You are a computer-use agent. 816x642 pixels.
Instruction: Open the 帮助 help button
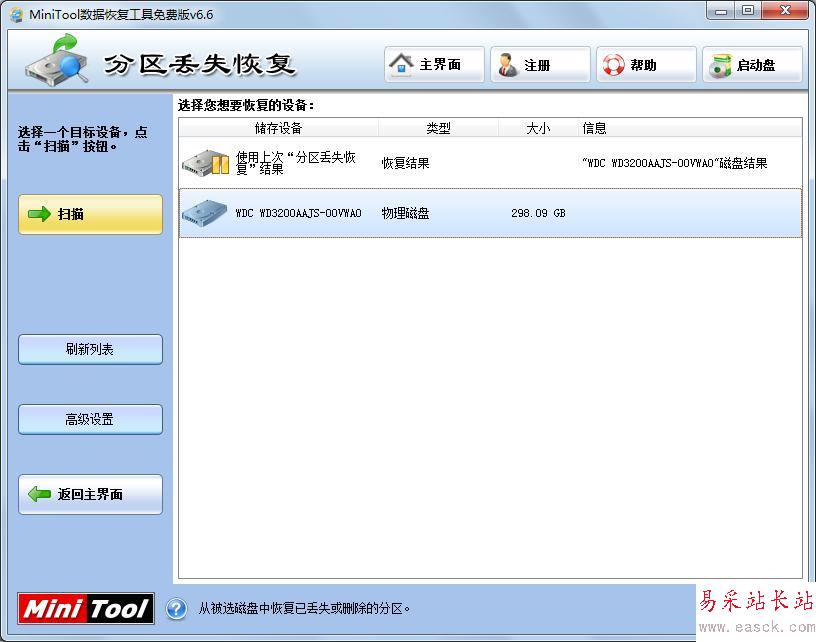646,65
